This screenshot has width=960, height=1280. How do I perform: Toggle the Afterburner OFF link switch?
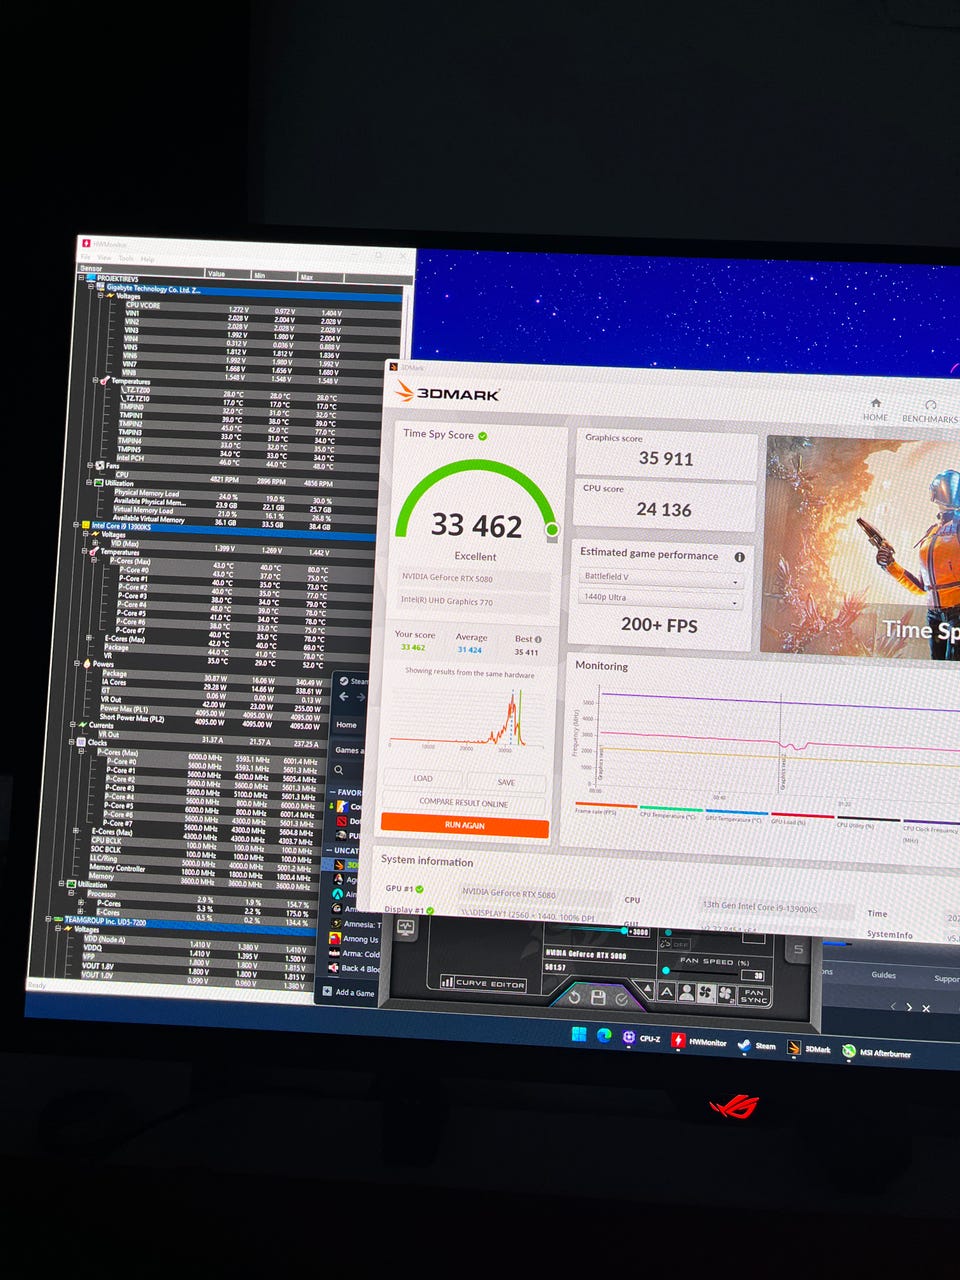click(675, 944)
